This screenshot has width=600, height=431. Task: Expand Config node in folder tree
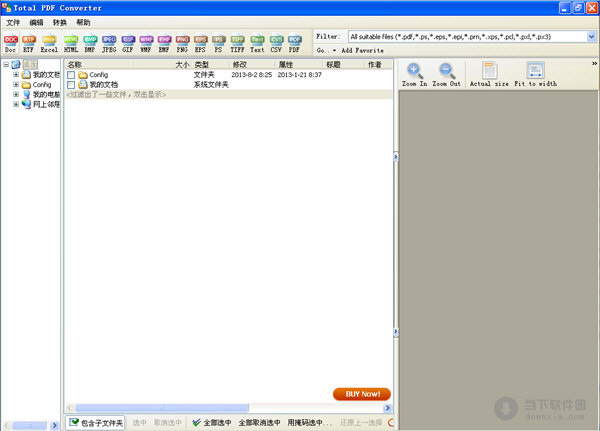16,84
